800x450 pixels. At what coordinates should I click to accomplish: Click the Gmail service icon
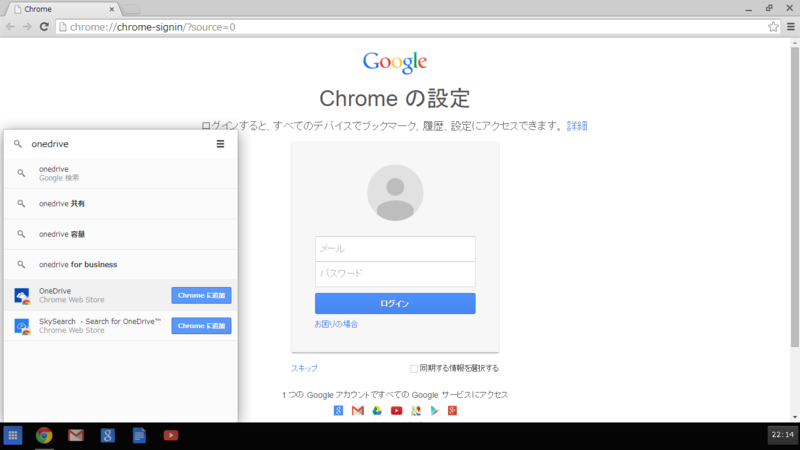[x=358, y=410]
